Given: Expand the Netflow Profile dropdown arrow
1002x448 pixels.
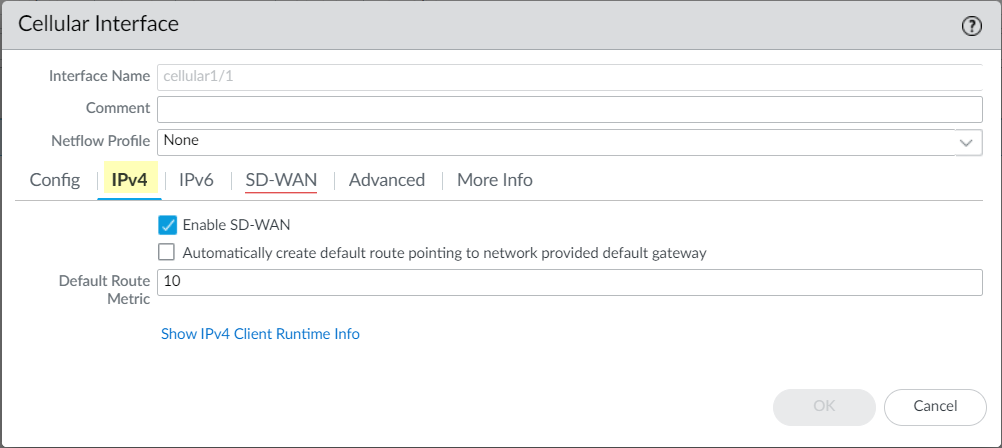Looking at the screenshot, I should (x=966, y=141).
